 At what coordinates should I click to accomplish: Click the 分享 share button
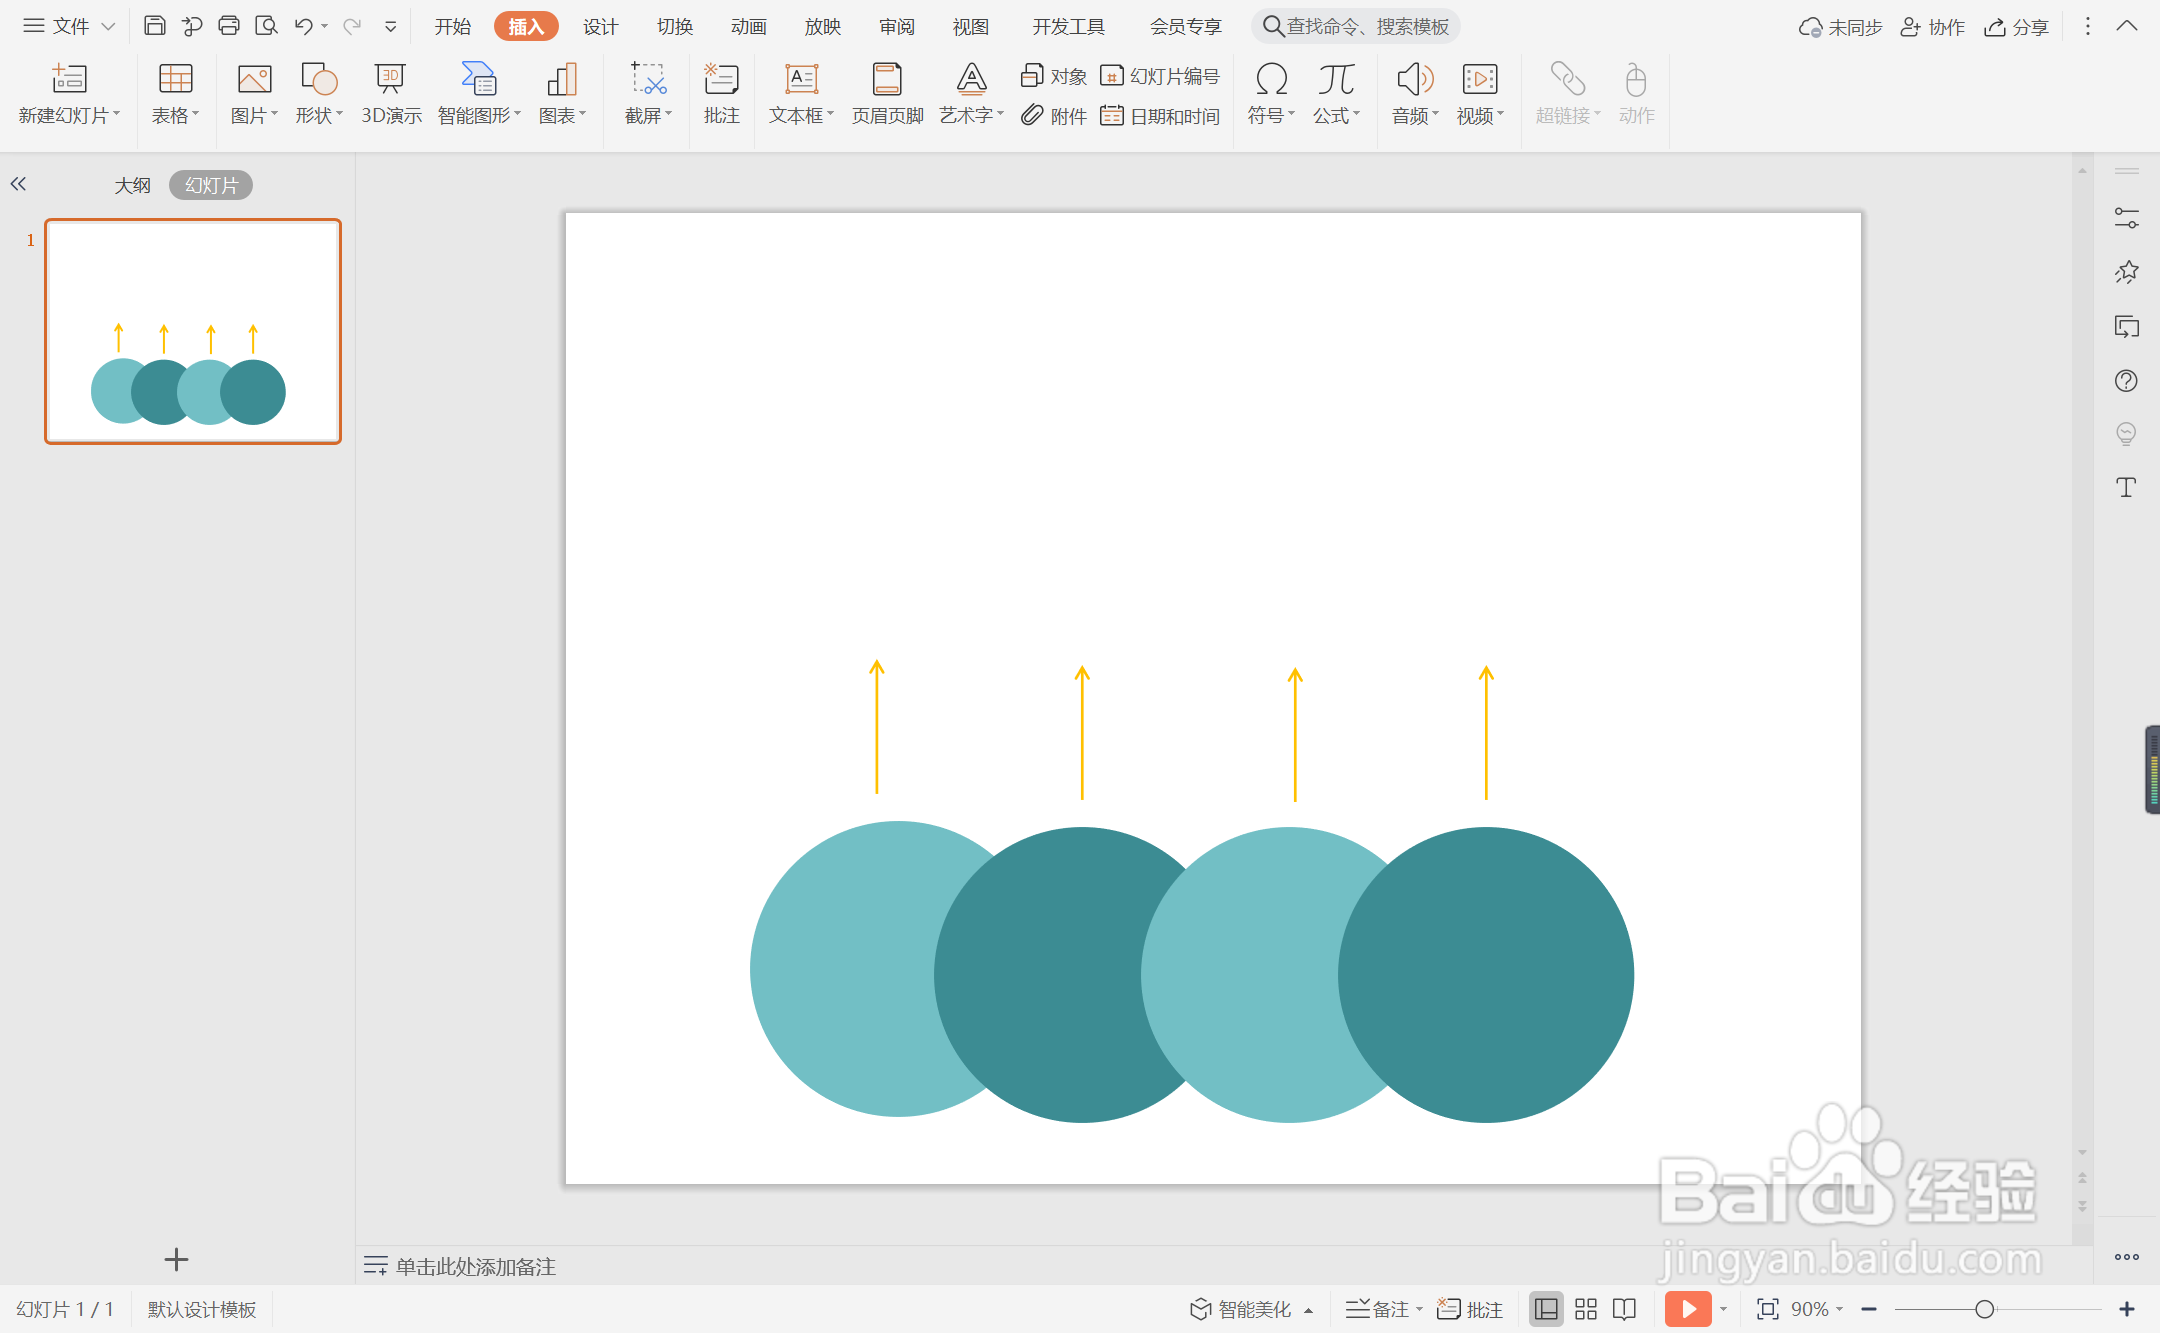(x=2016, y=27)
